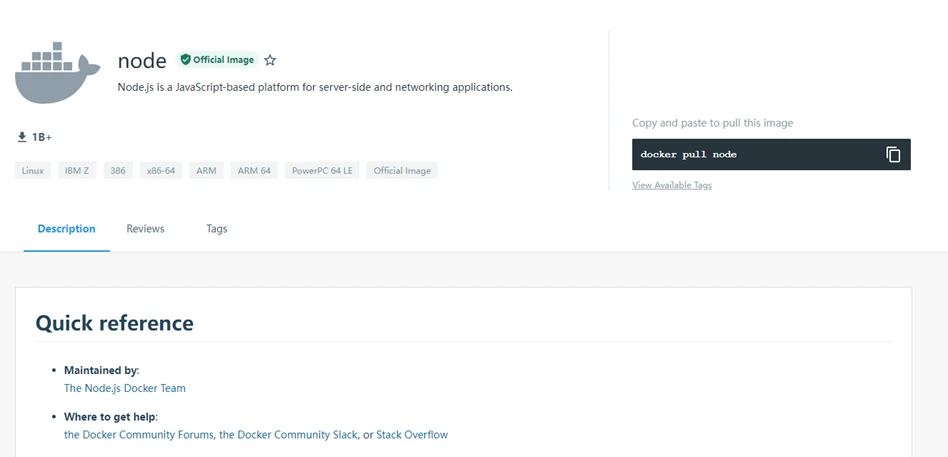
Task: Select the IBM Z architecture tag
Action: [x=77, y=171]
